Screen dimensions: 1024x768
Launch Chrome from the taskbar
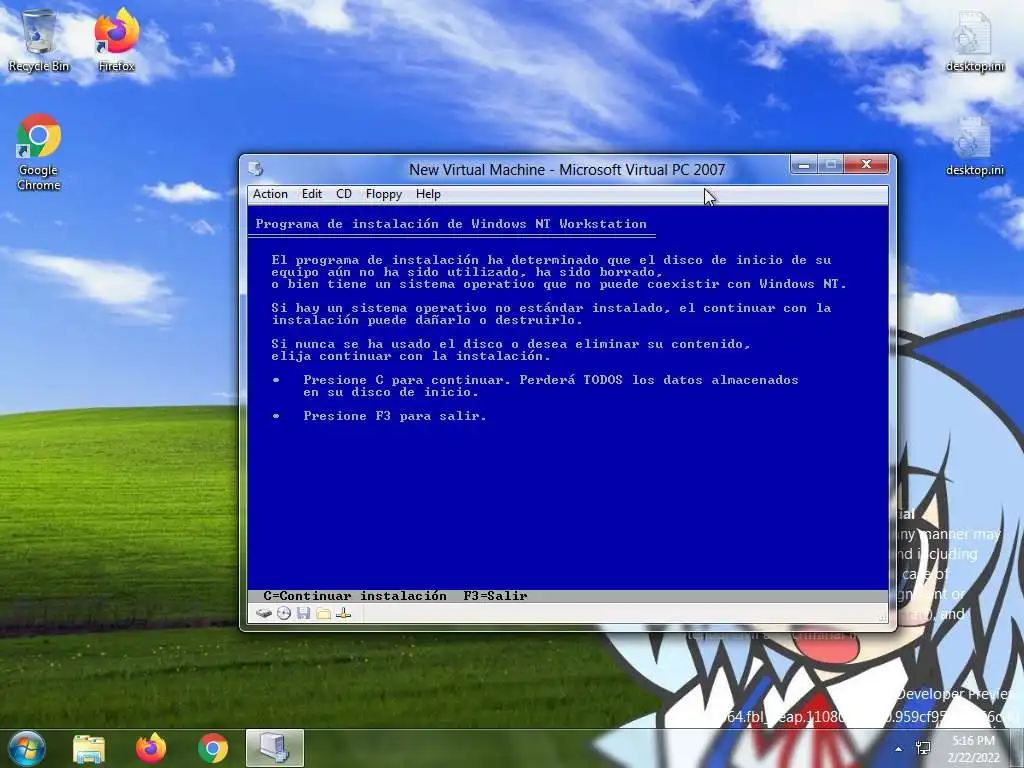[x=213, y=748]
